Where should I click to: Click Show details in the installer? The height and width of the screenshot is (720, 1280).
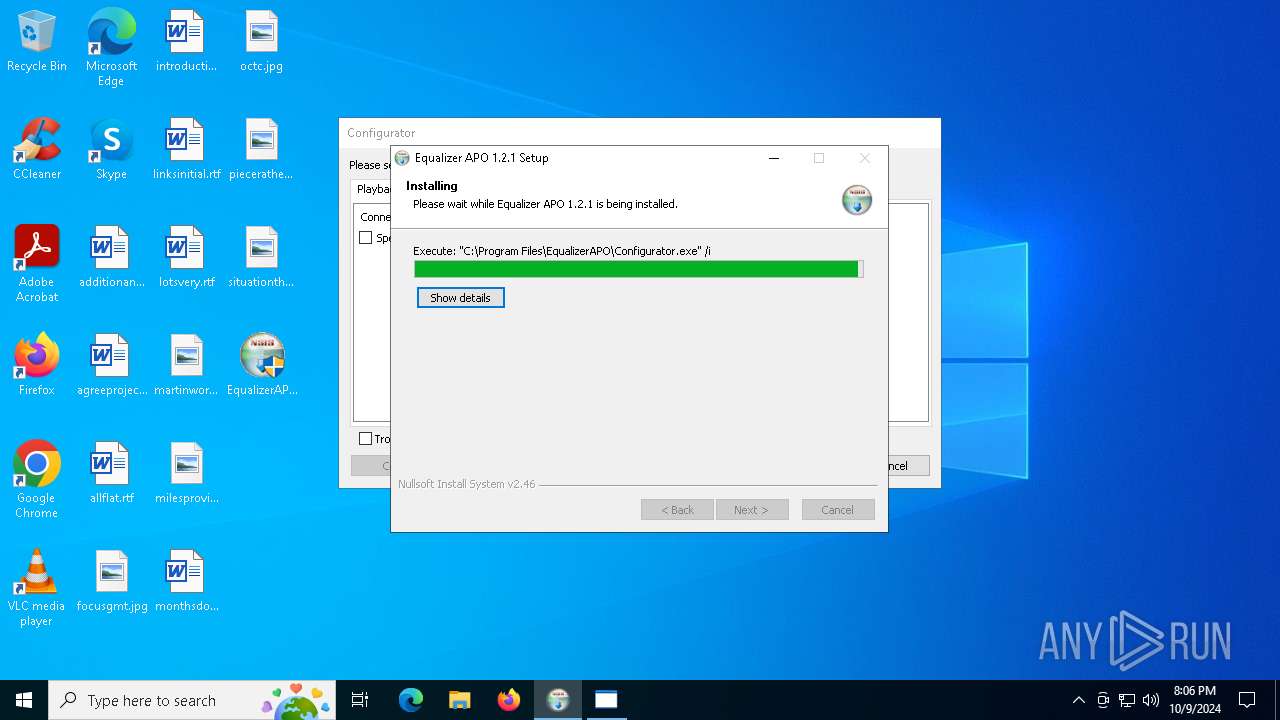460,298
